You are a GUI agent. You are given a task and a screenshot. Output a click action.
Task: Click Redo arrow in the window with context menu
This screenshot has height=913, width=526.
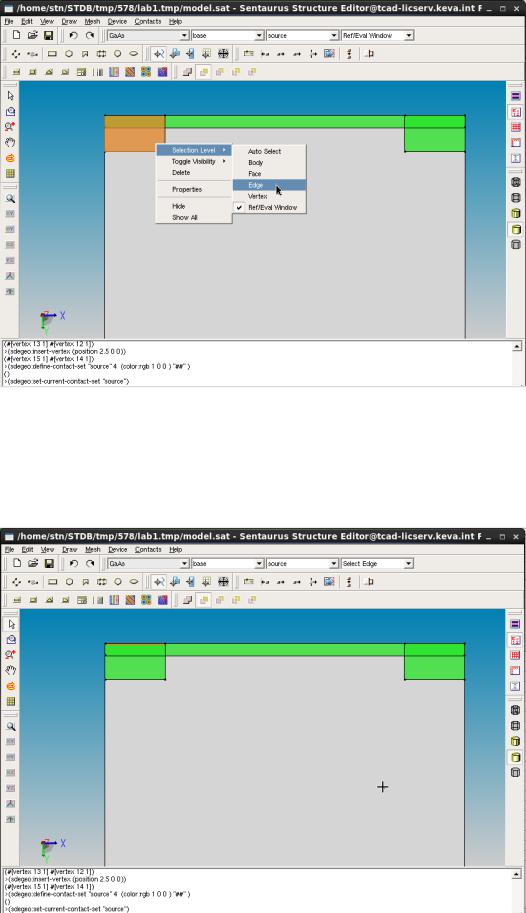coord(90,35)
